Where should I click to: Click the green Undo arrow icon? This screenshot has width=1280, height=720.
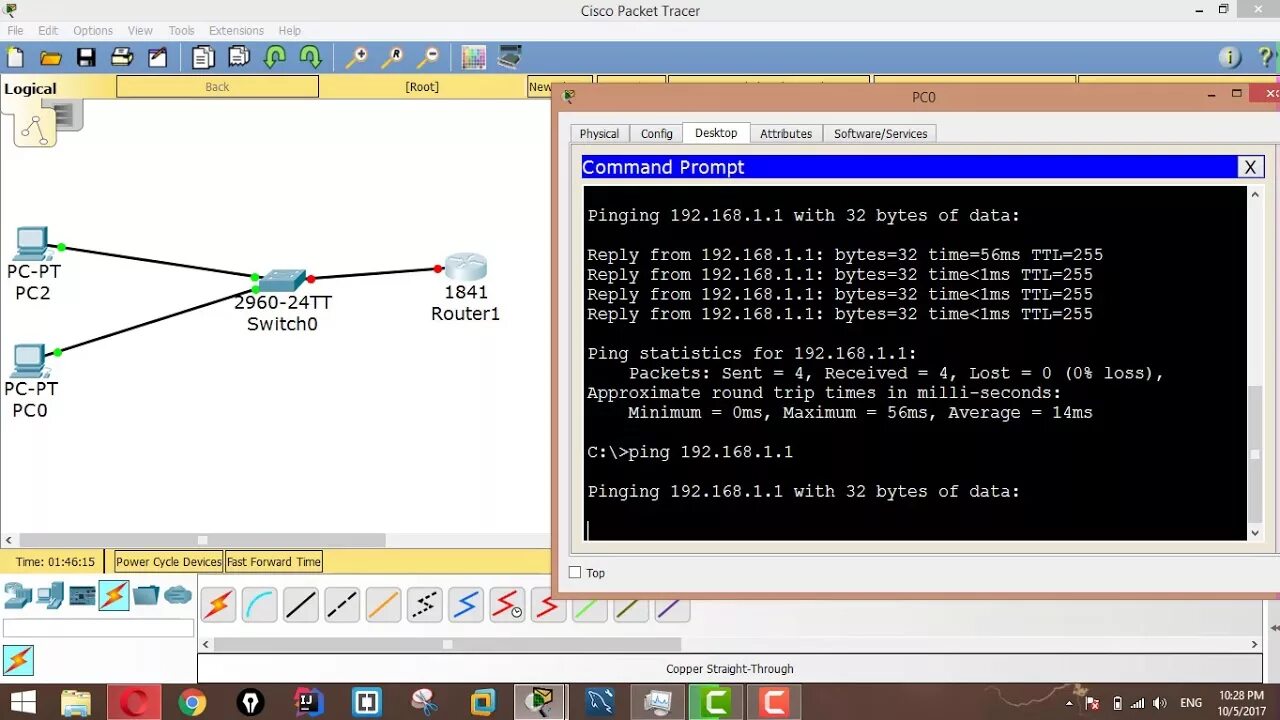tap(275, 57)
